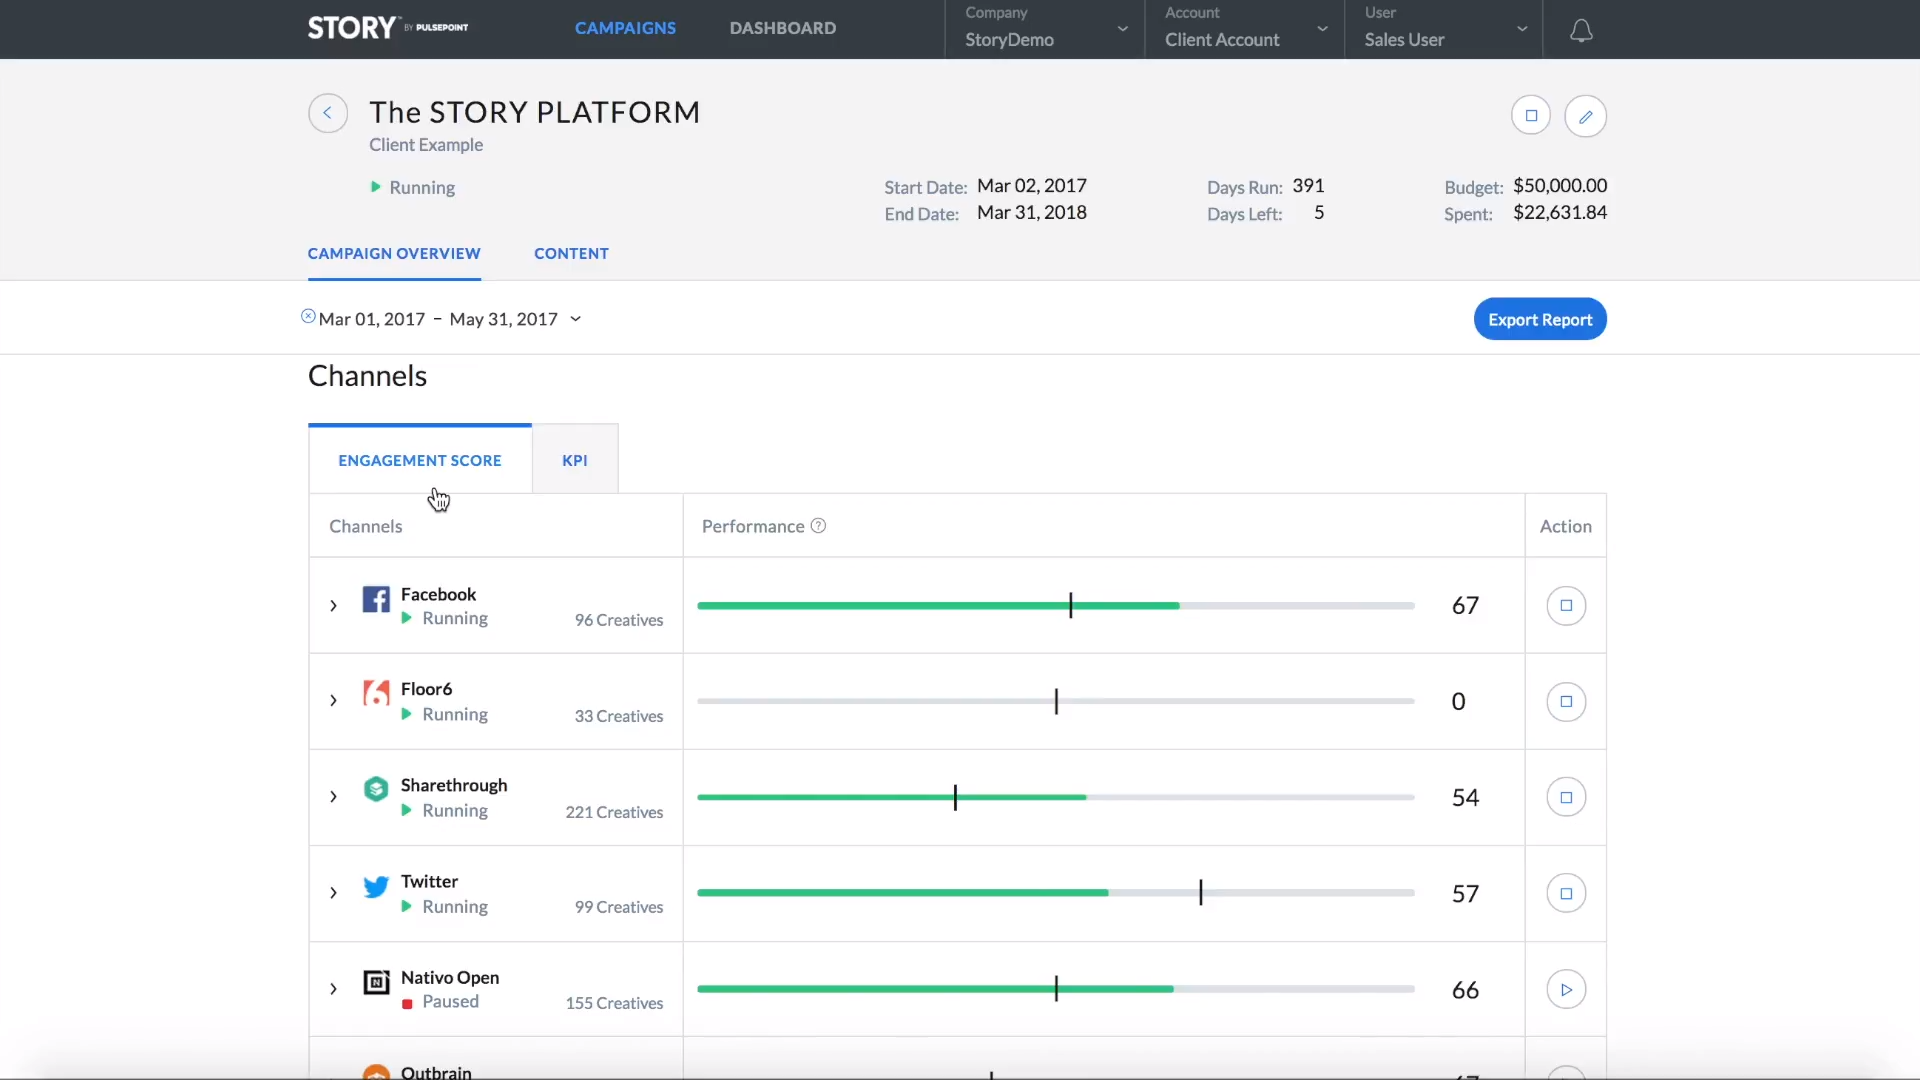
Task: Click the back arrow beside campaign title
Action: coord(328,113)
